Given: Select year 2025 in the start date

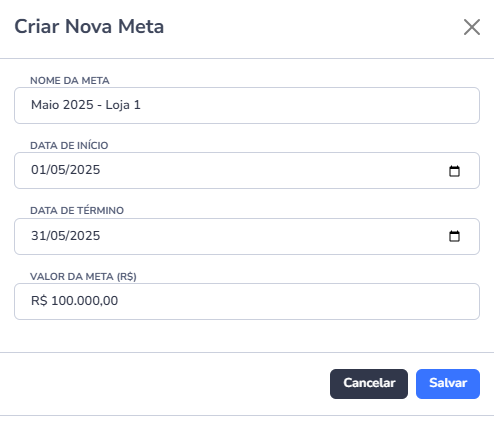Looking at the screenshot, I should pyautogui.click(x=85, y=170).
